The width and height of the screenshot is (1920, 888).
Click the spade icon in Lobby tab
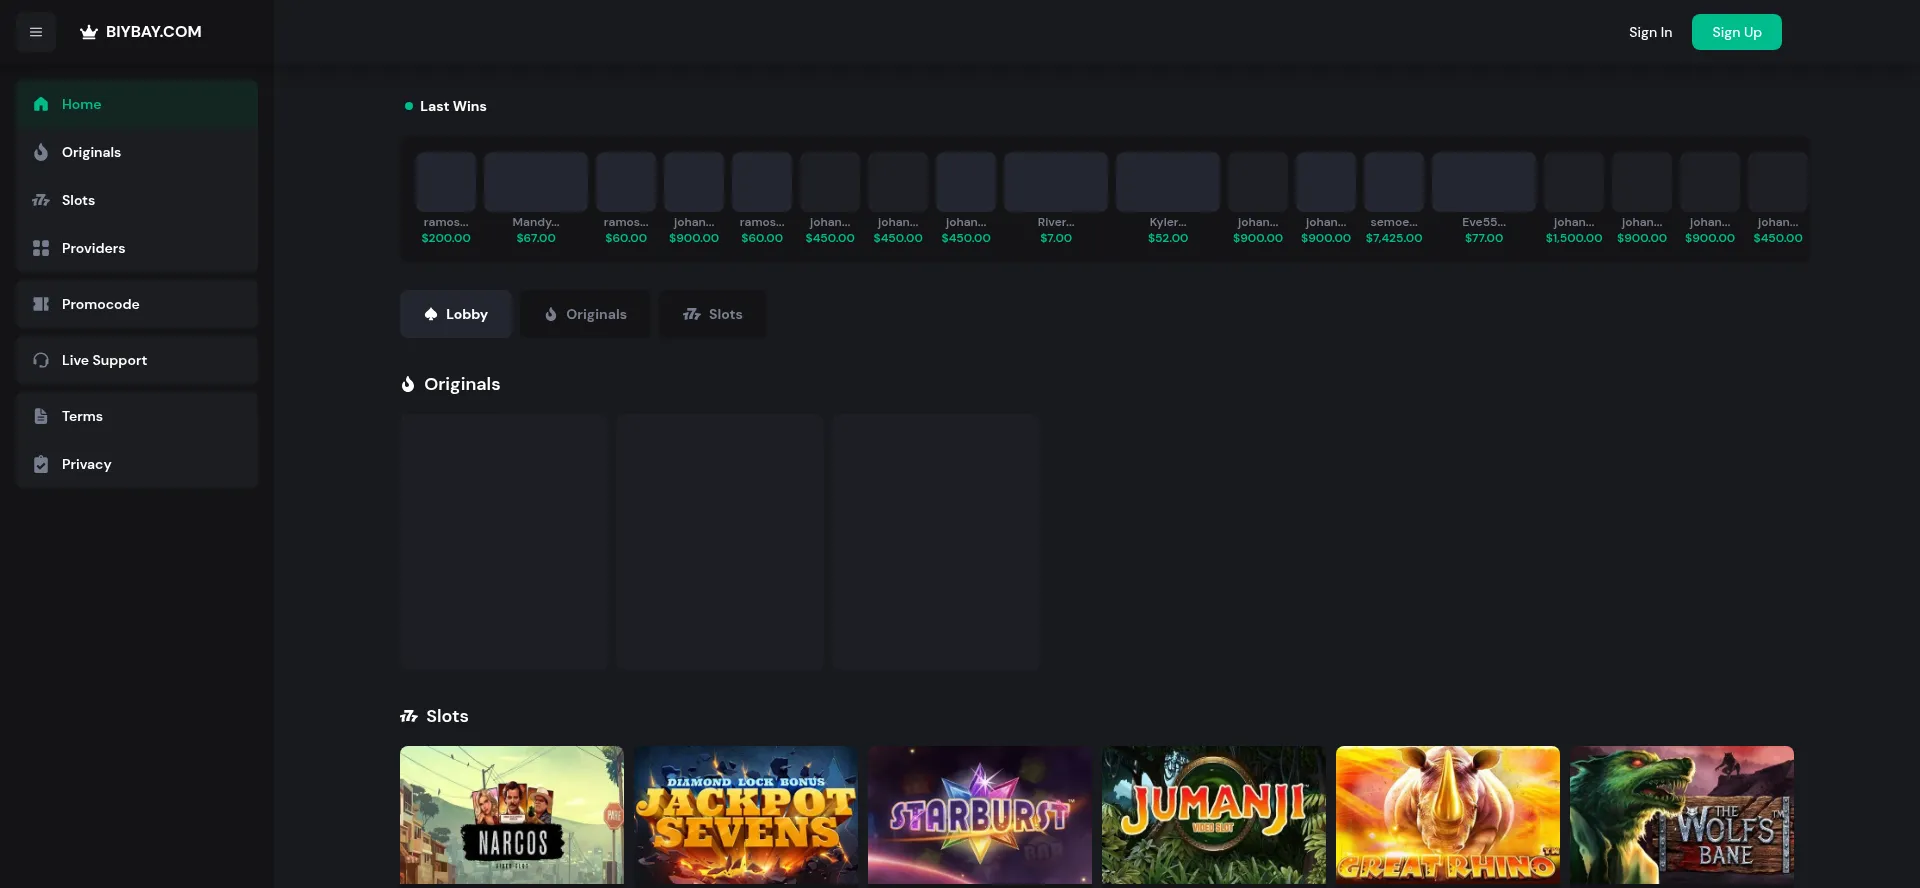pyautogui.click(x=431, y=314)
